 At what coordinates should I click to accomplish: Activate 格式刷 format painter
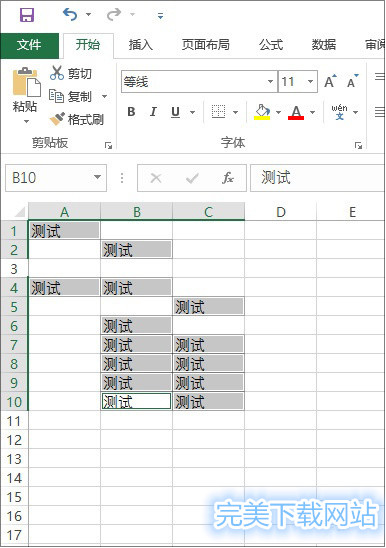tap(77, 120)
